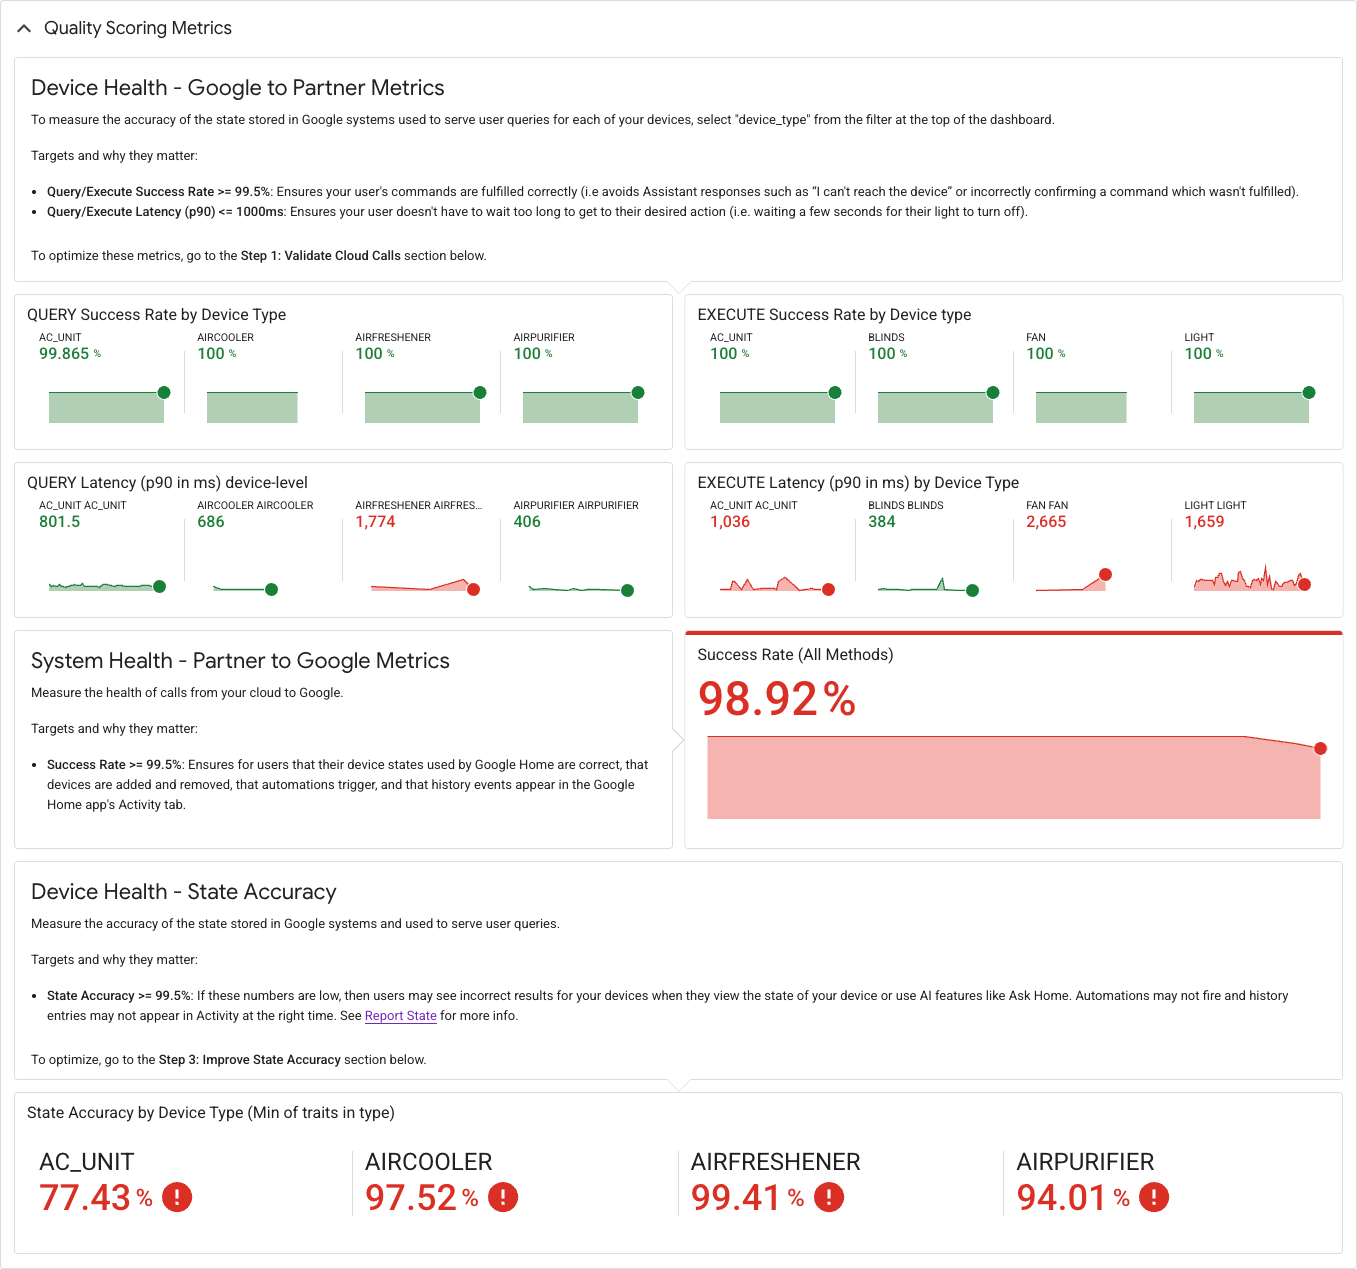Select the 98.92% Success Rate value
This screenshot has height=1269, width=1357.
(x=777, y=699)
